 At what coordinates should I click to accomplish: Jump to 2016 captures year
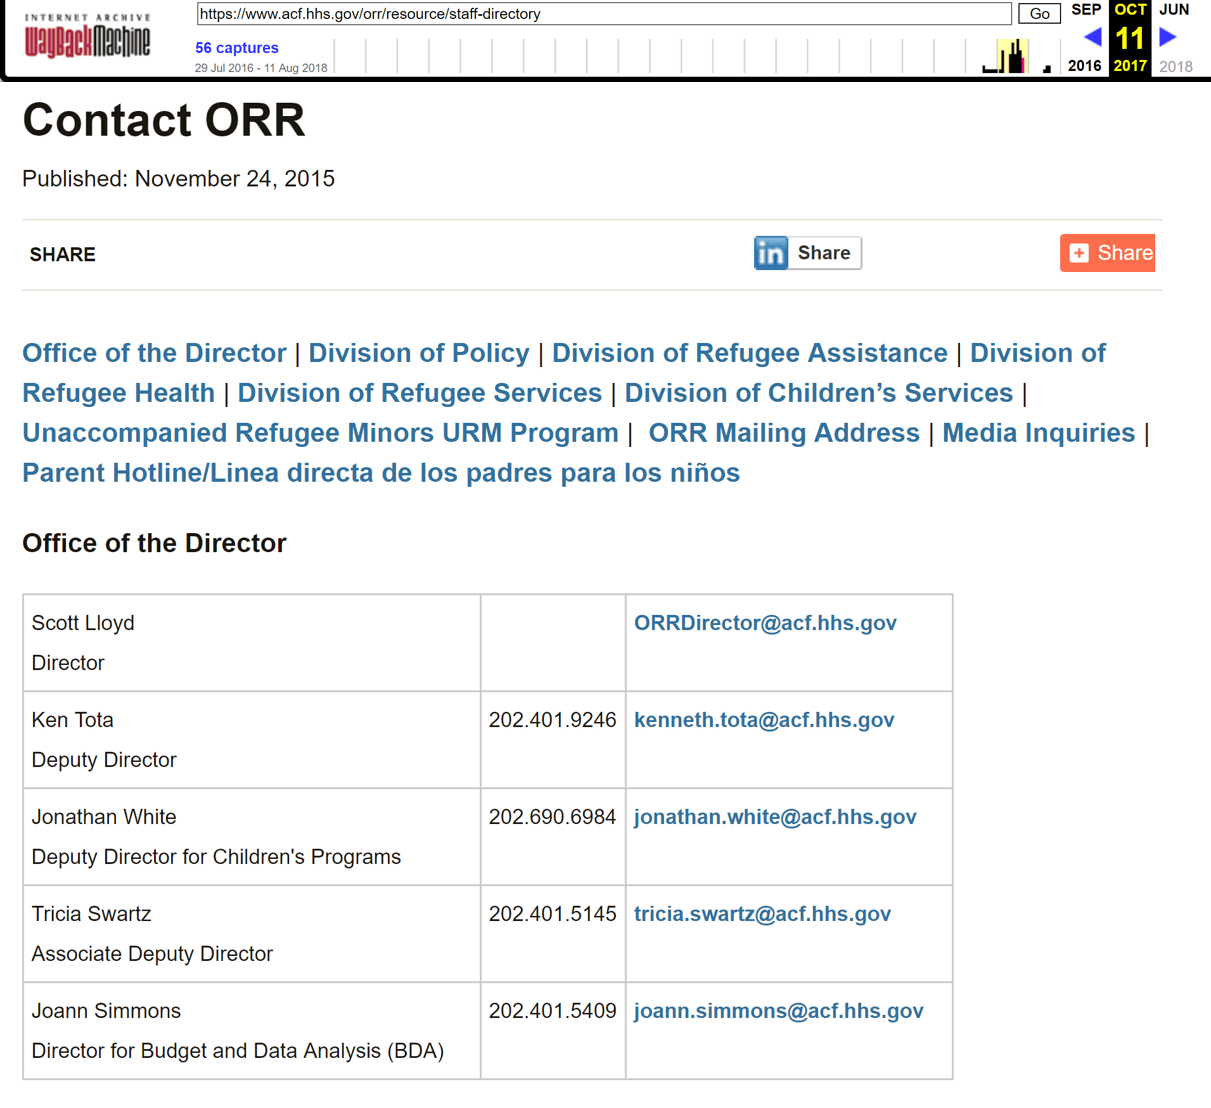tap(1084, 66)
